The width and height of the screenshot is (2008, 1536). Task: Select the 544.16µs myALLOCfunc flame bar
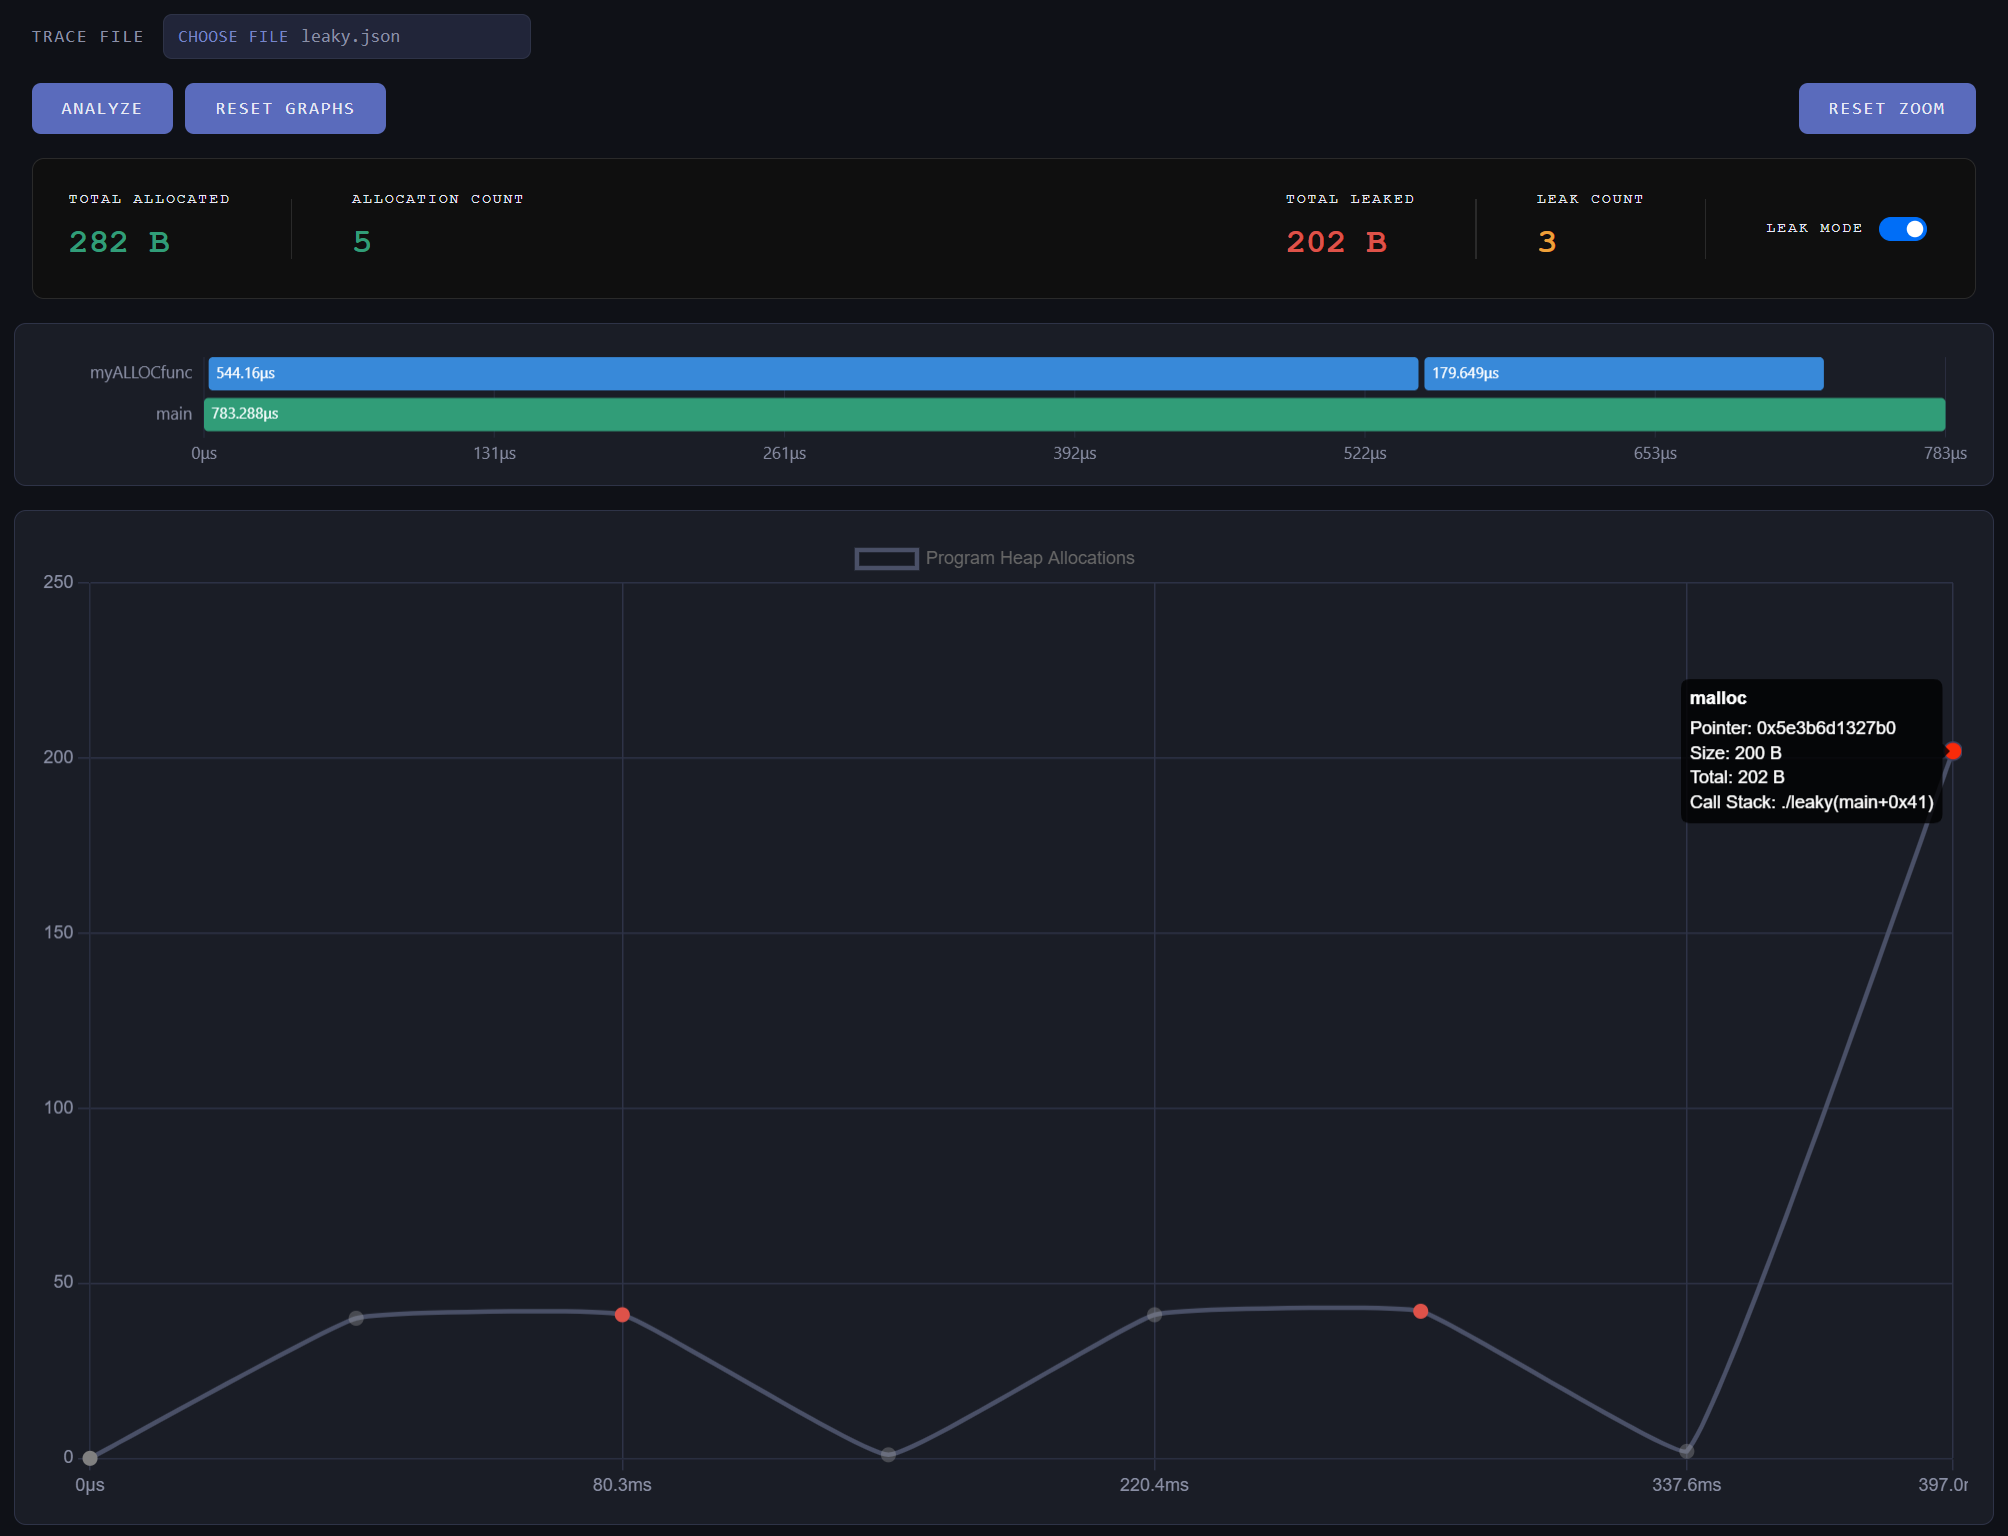[812, 373]
